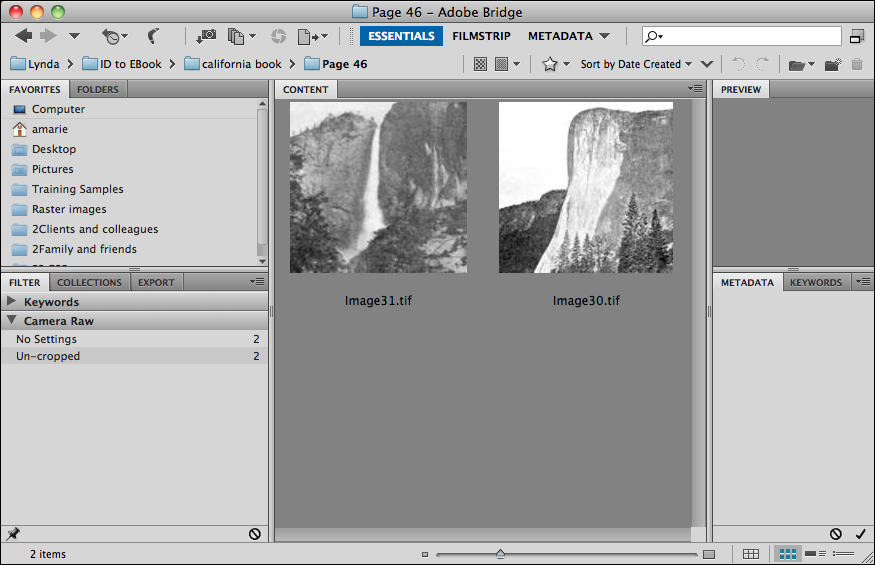875x565 pixels.
Task: Toggle the Un-cropped filter
Action: tap(134, 356)
